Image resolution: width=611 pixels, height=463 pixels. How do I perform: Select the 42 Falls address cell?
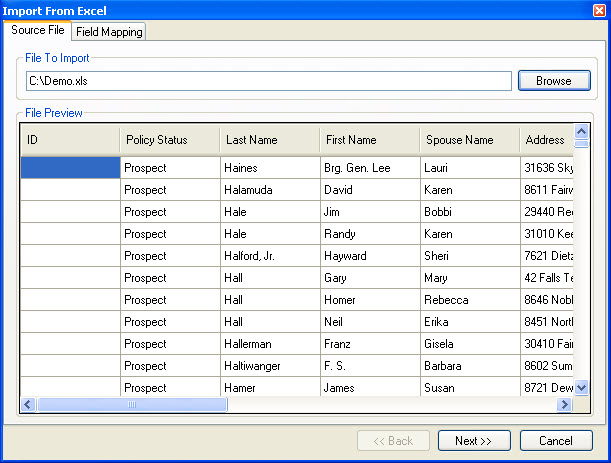pos(547,278)
